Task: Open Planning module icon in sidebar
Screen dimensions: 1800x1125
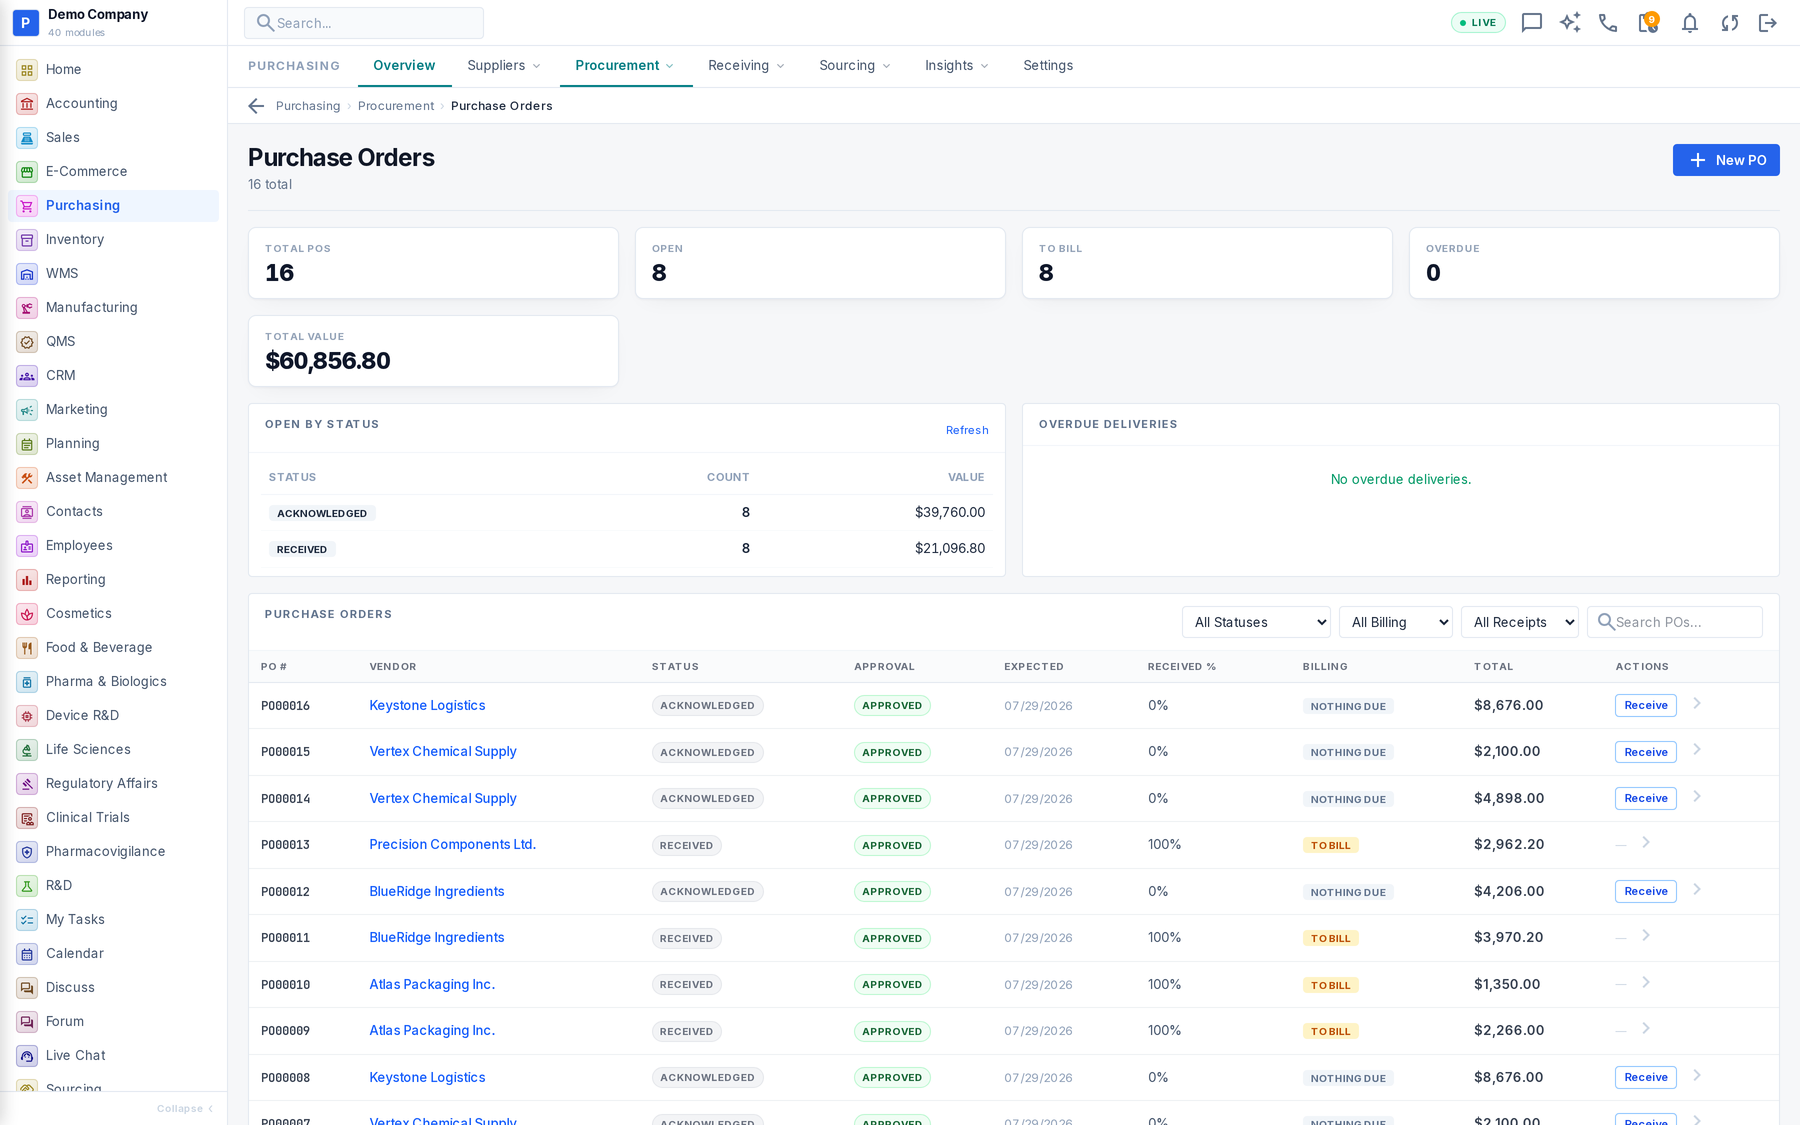Action: pyautogui.click(x=27, y=444)
